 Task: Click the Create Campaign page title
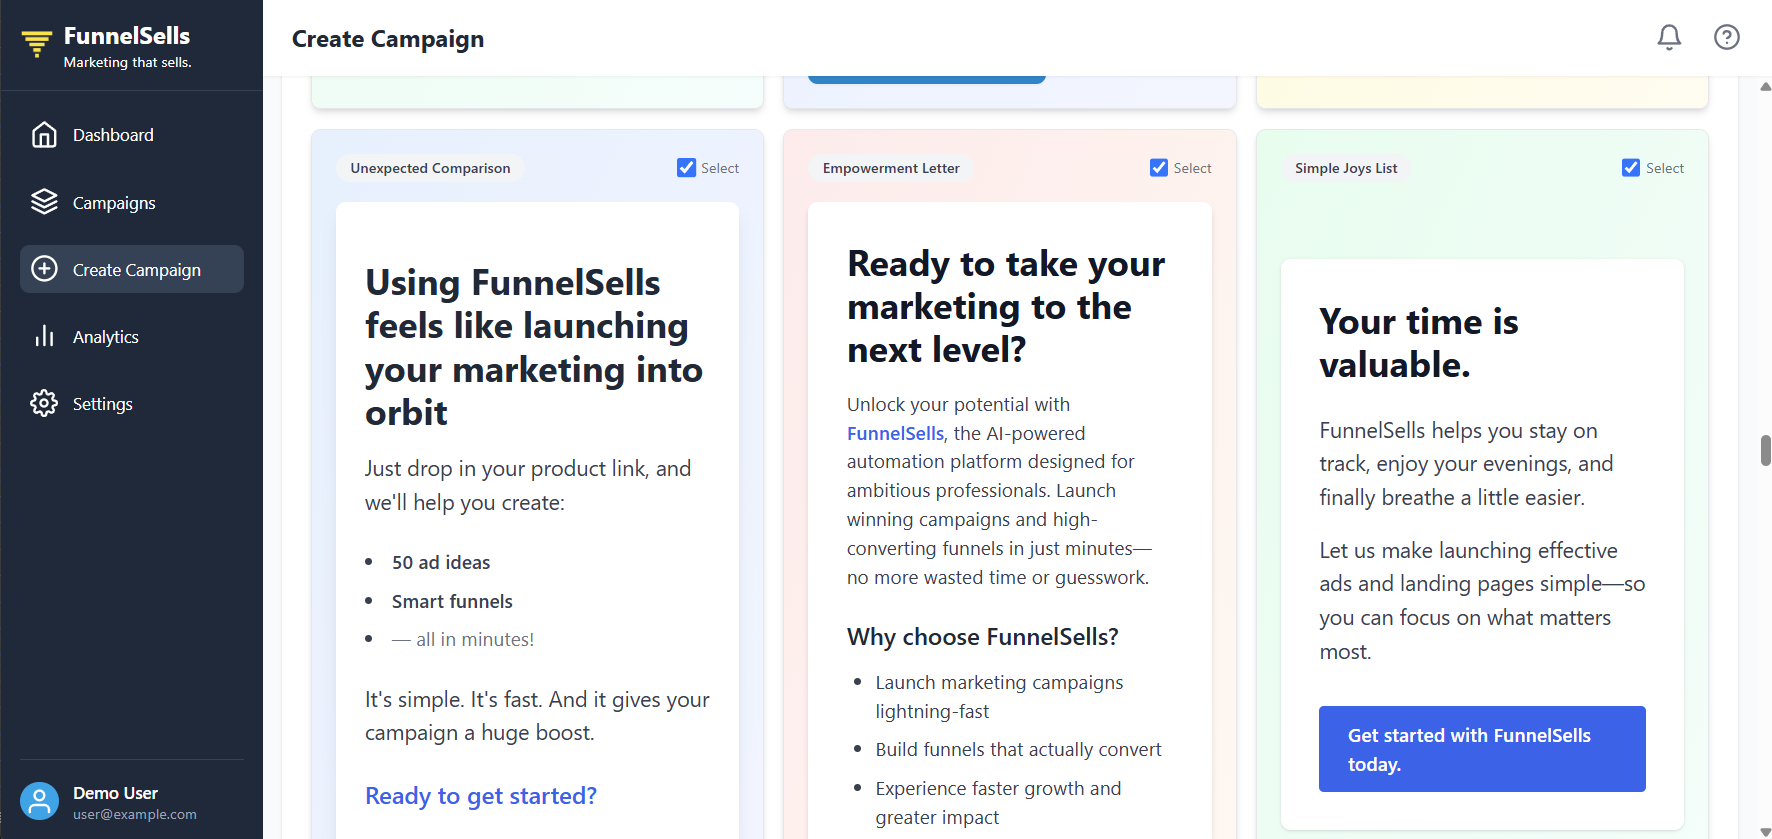[x=388, y=39]
